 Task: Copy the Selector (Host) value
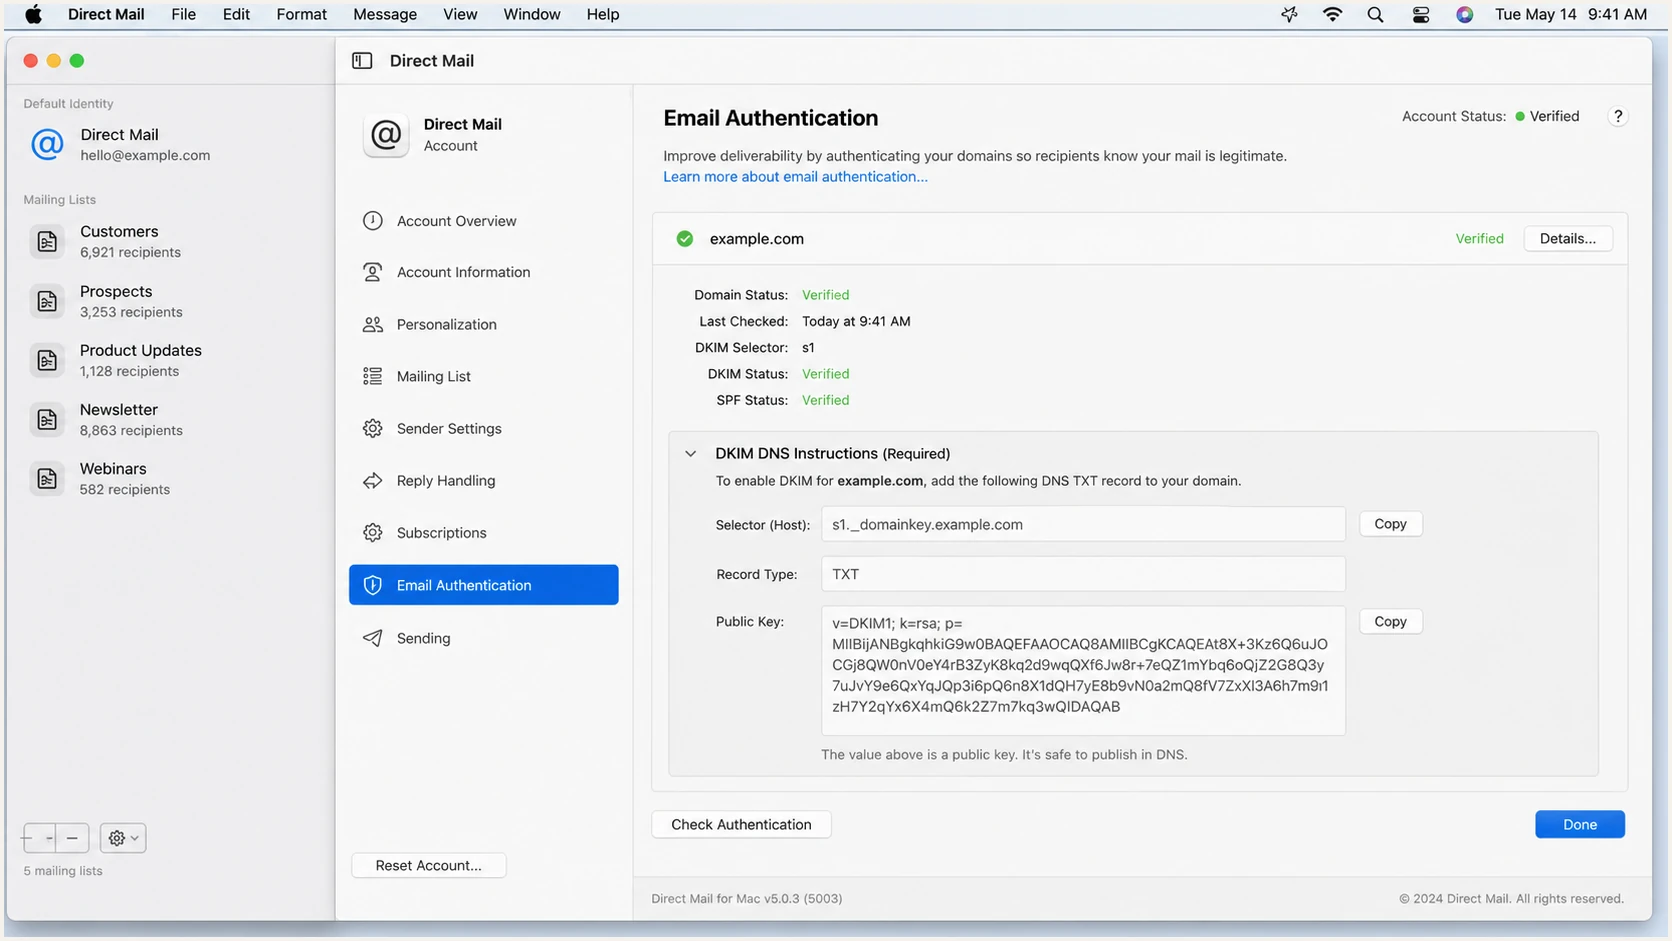pyautogui.click(x=1390, y=524)
